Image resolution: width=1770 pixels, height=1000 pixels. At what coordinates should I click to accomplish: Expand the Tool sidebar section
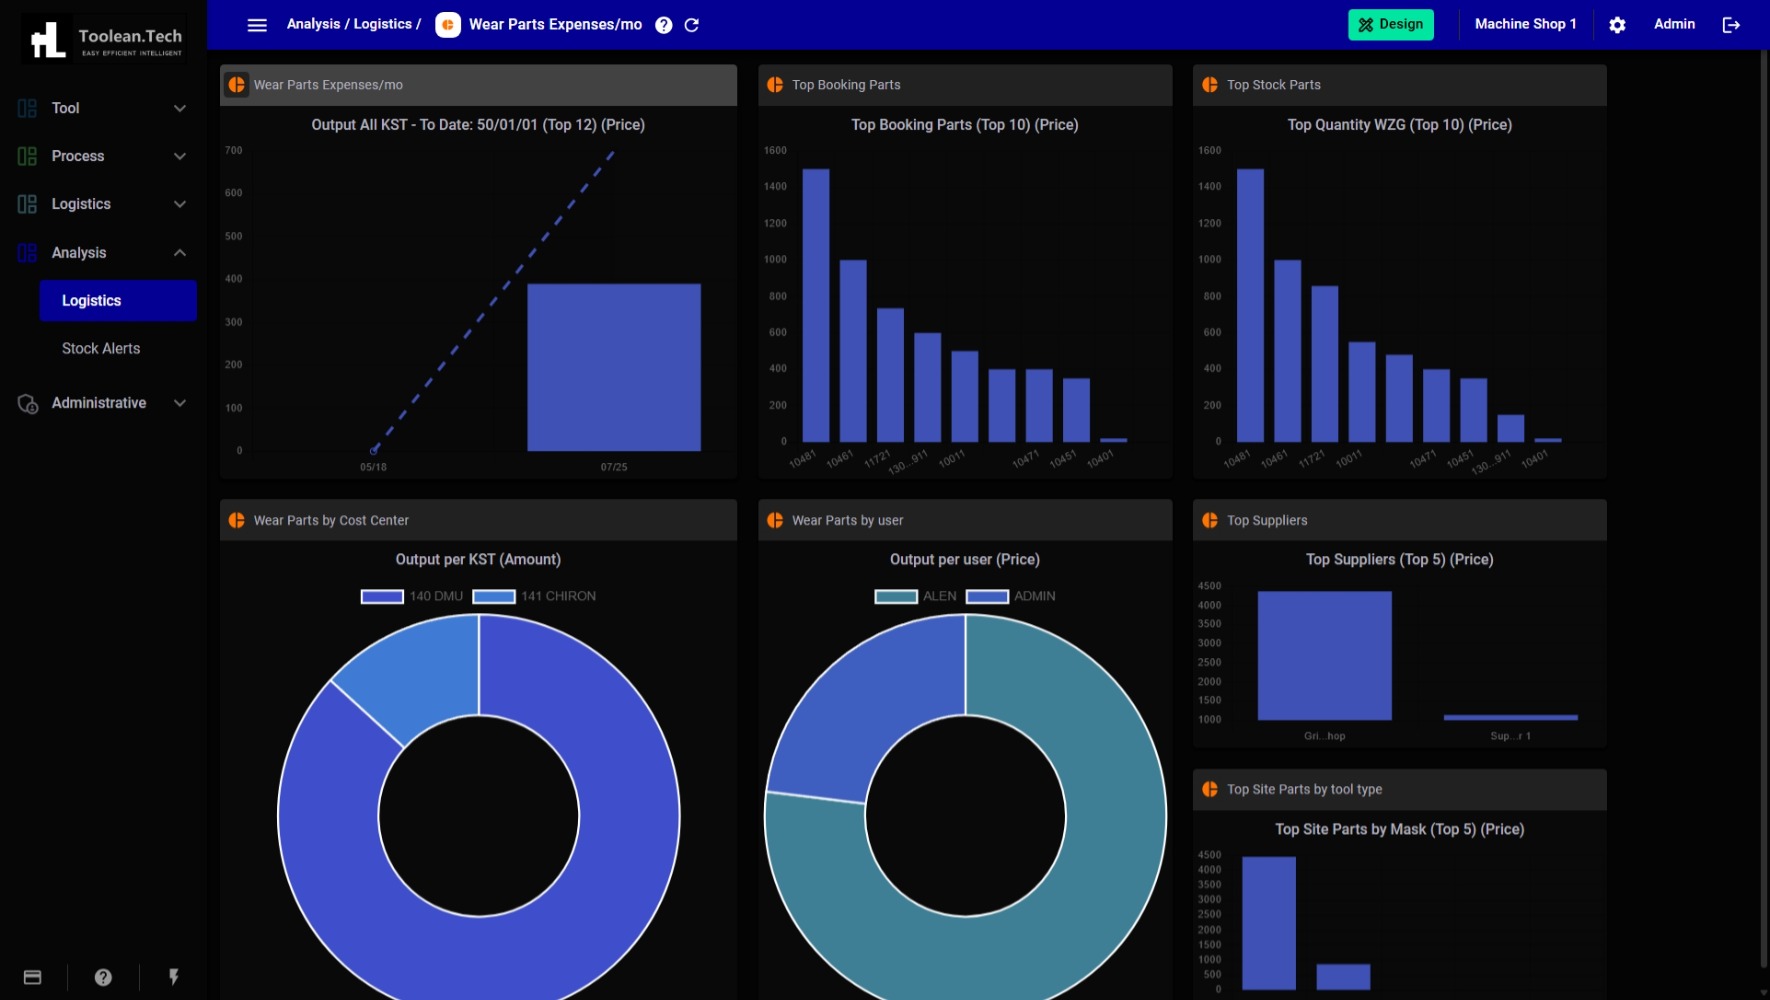coord(100,108)
